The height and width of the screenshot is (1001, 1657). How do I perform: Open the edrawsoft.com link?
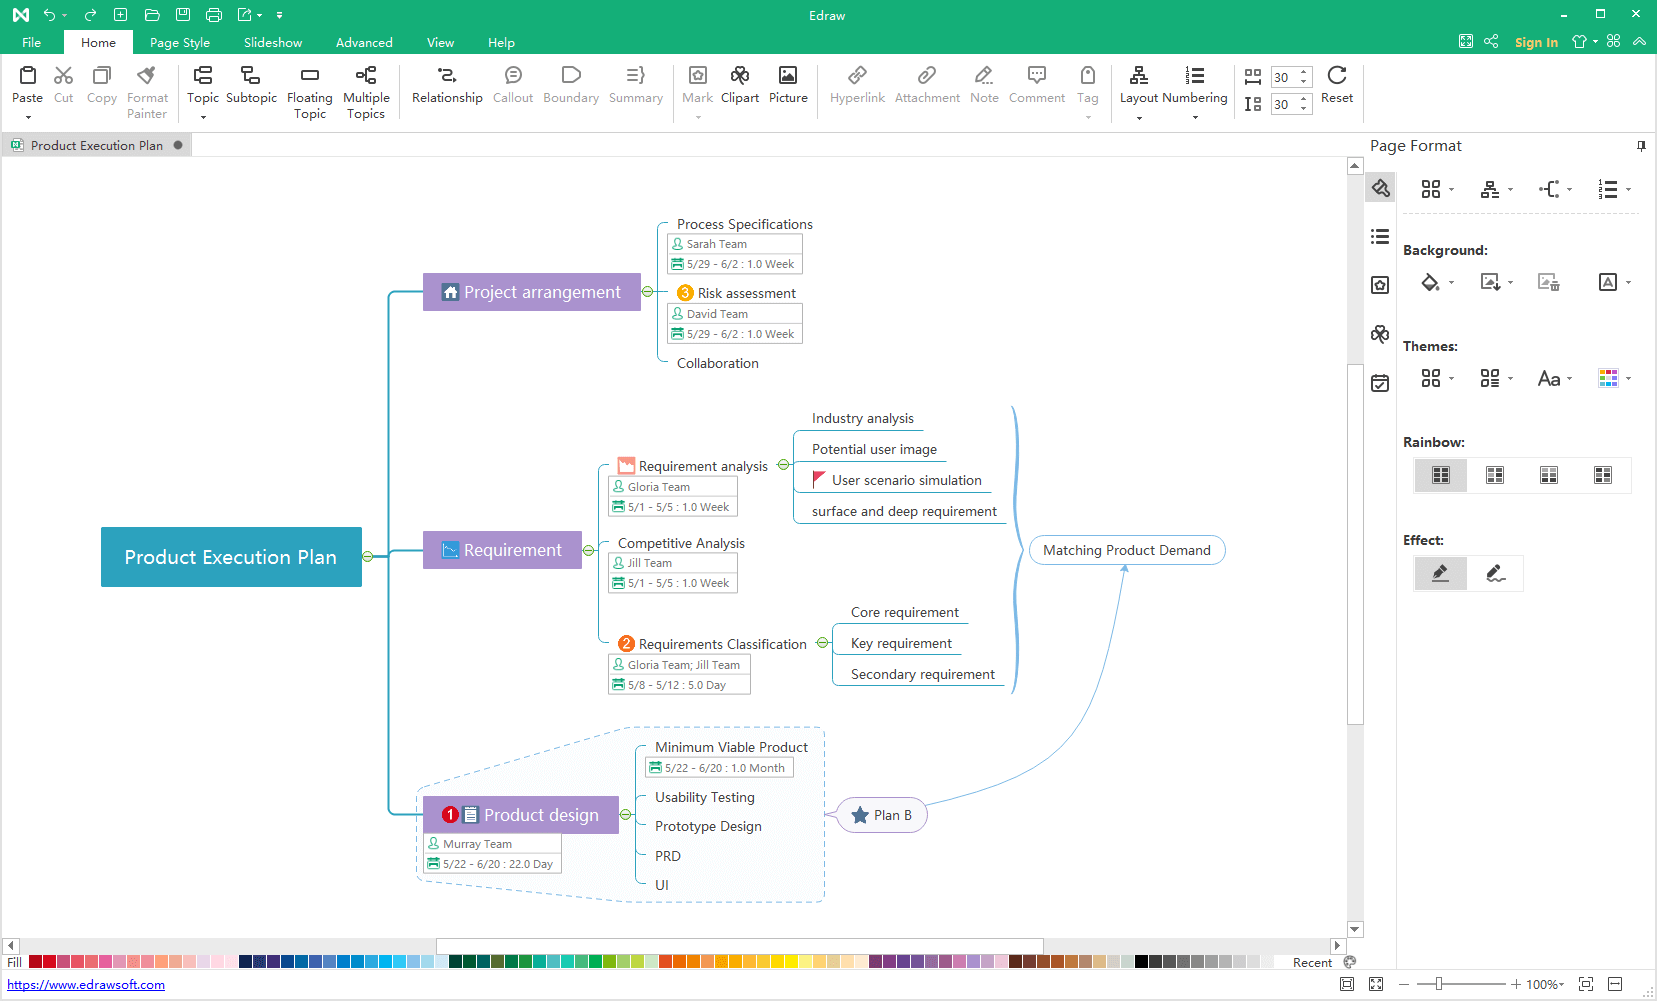86,985
